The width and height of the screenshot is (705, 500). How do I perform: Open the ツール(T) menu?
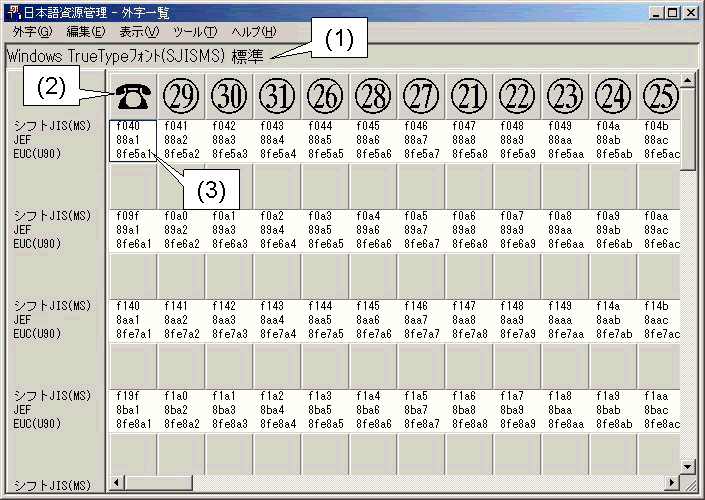pyautogui.click(x=195, y=32)
